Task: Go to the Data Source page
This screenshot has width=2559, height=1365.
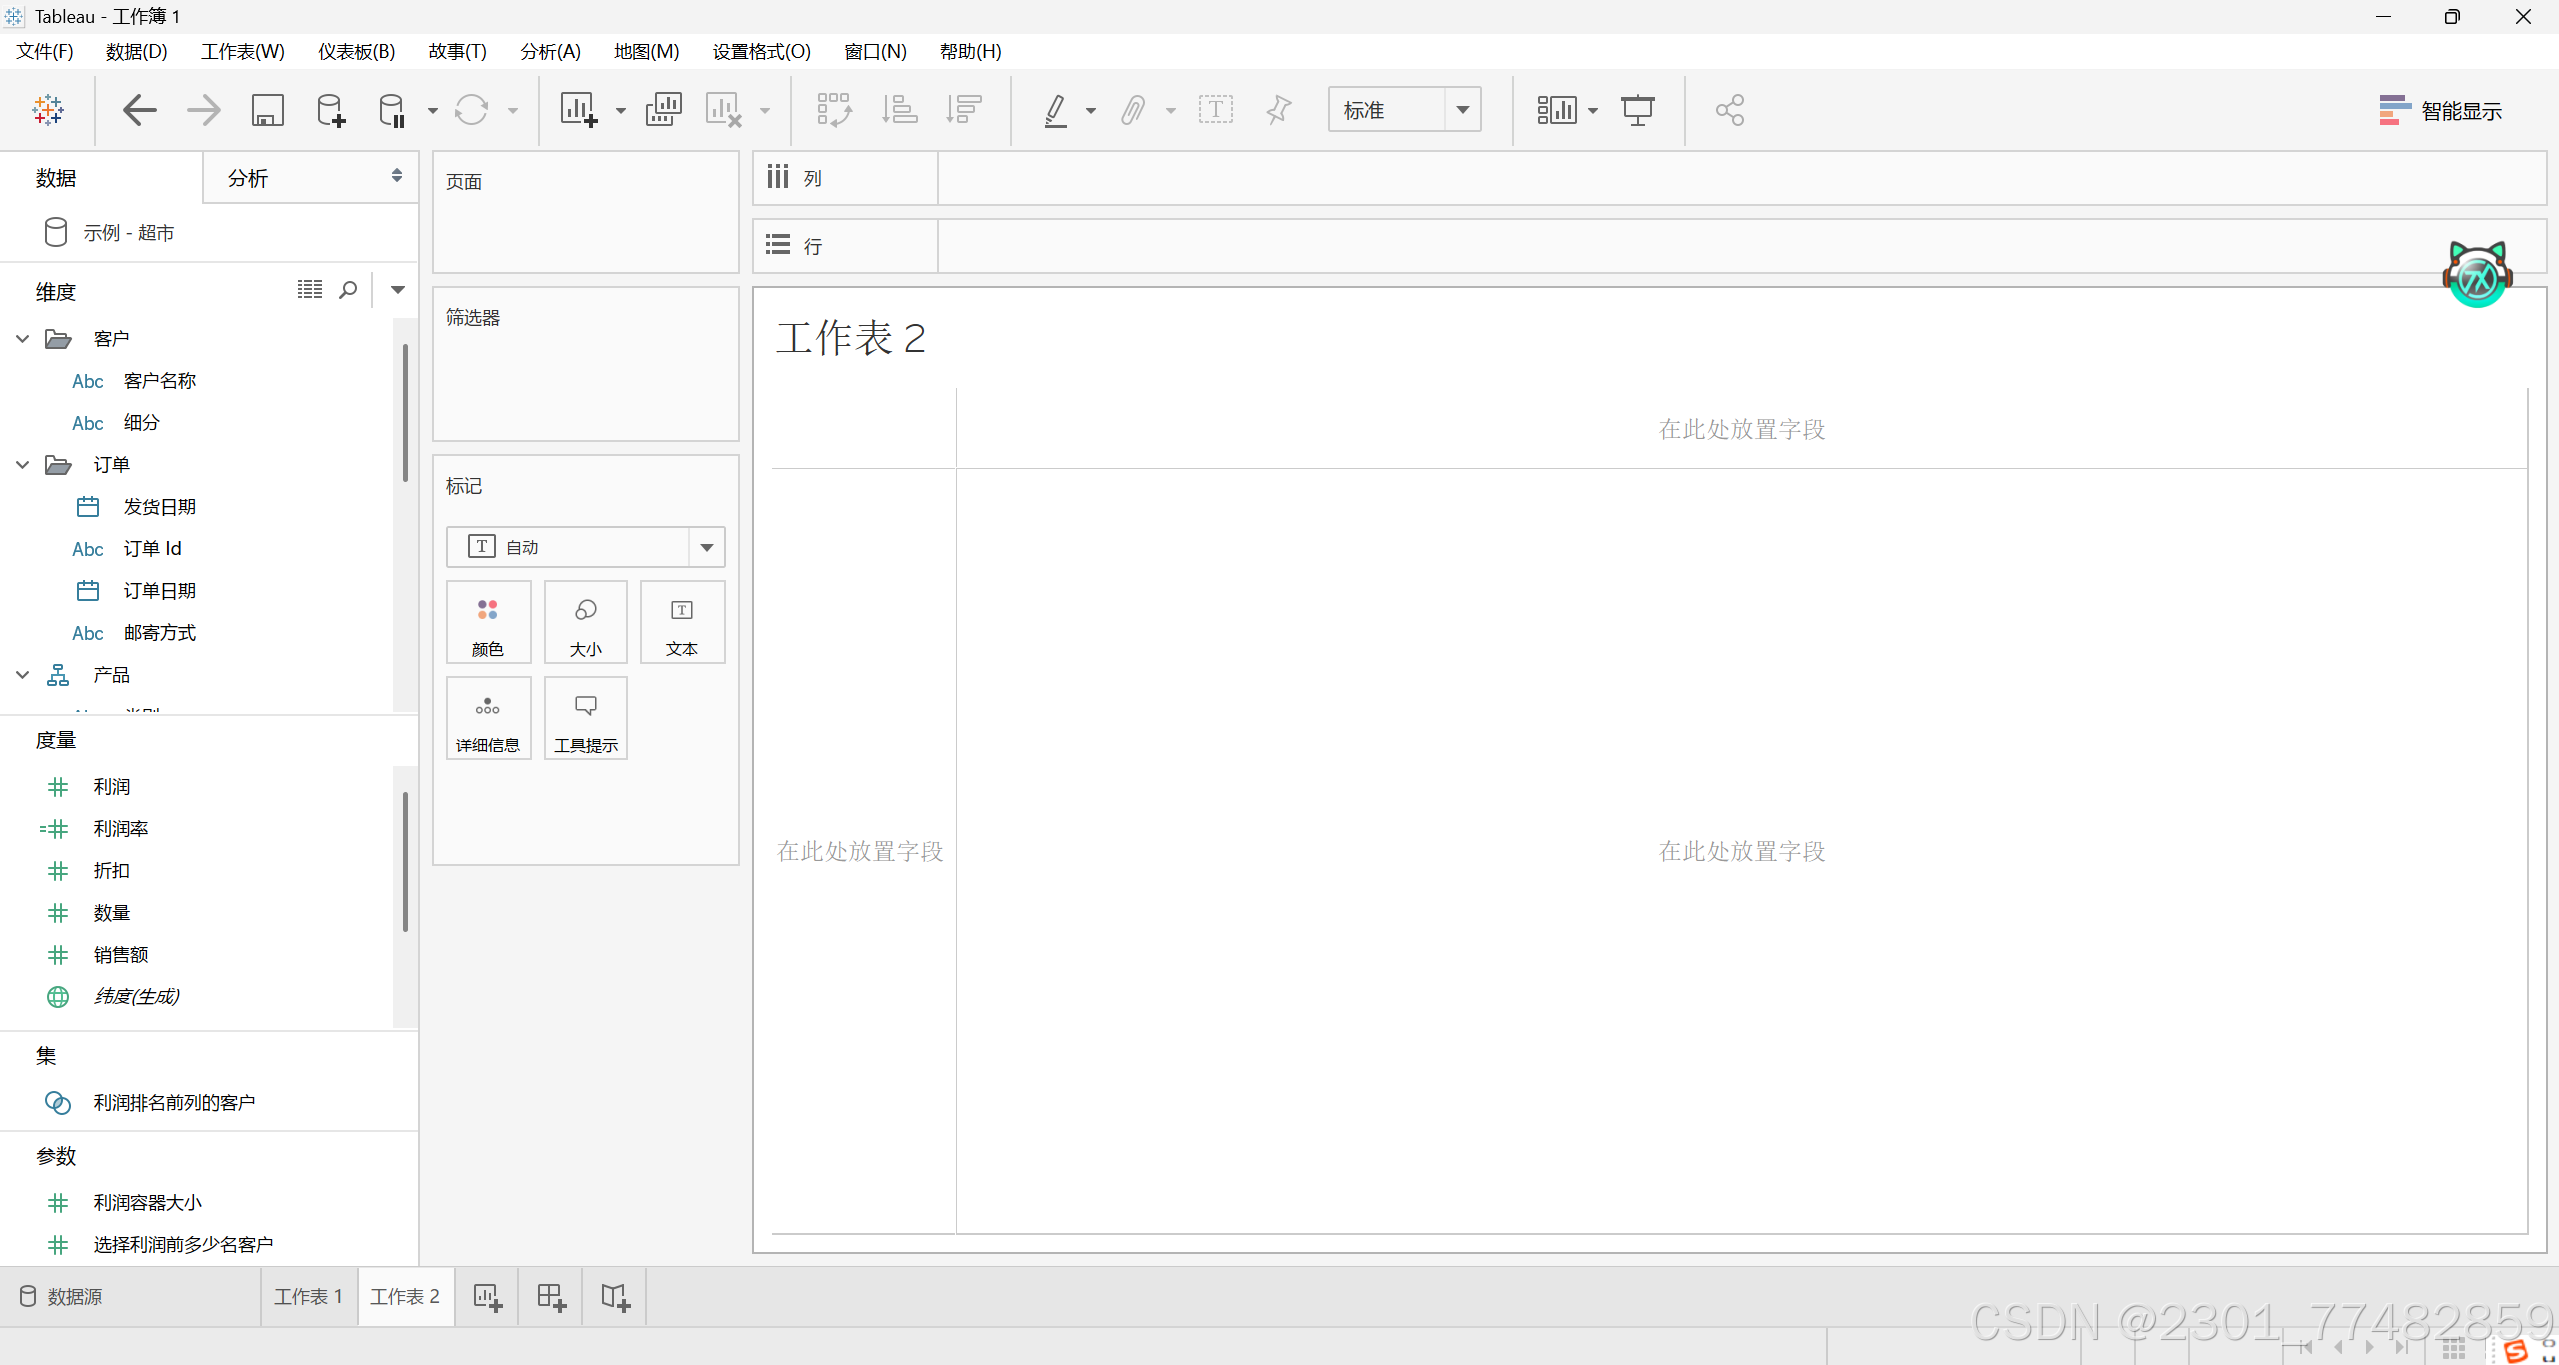Action: tap(62, 1297)
